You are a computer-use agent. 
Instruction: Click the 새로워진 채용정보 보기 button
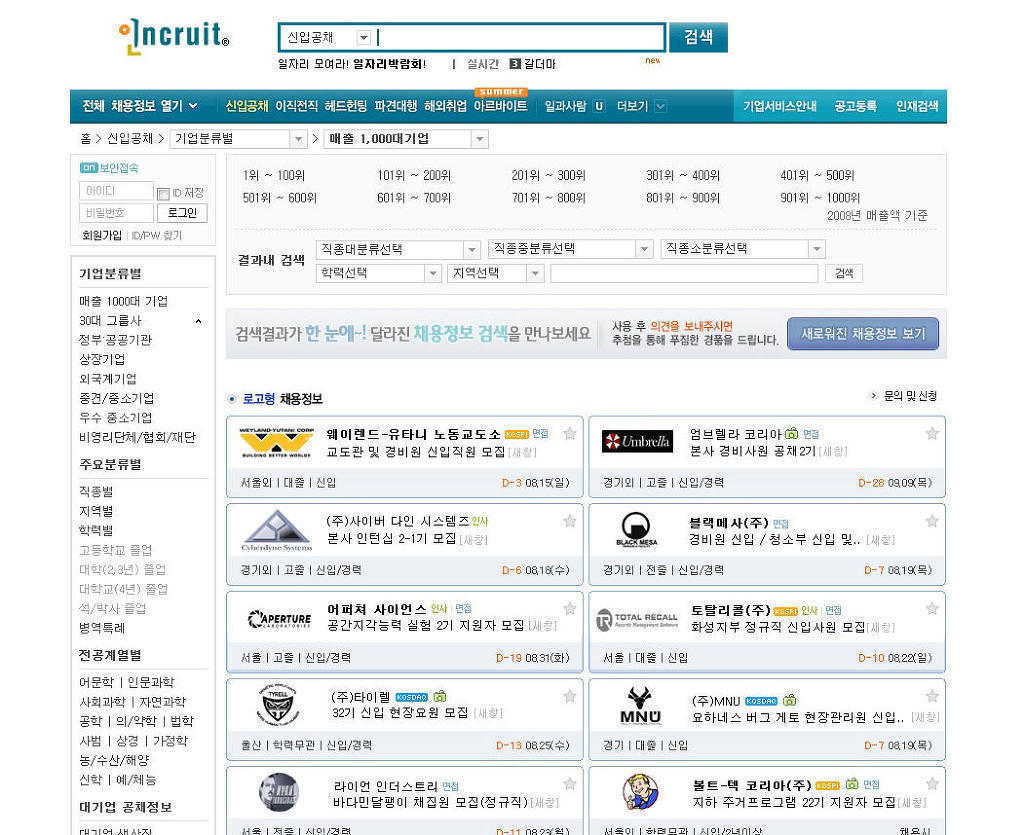point(863,334)
